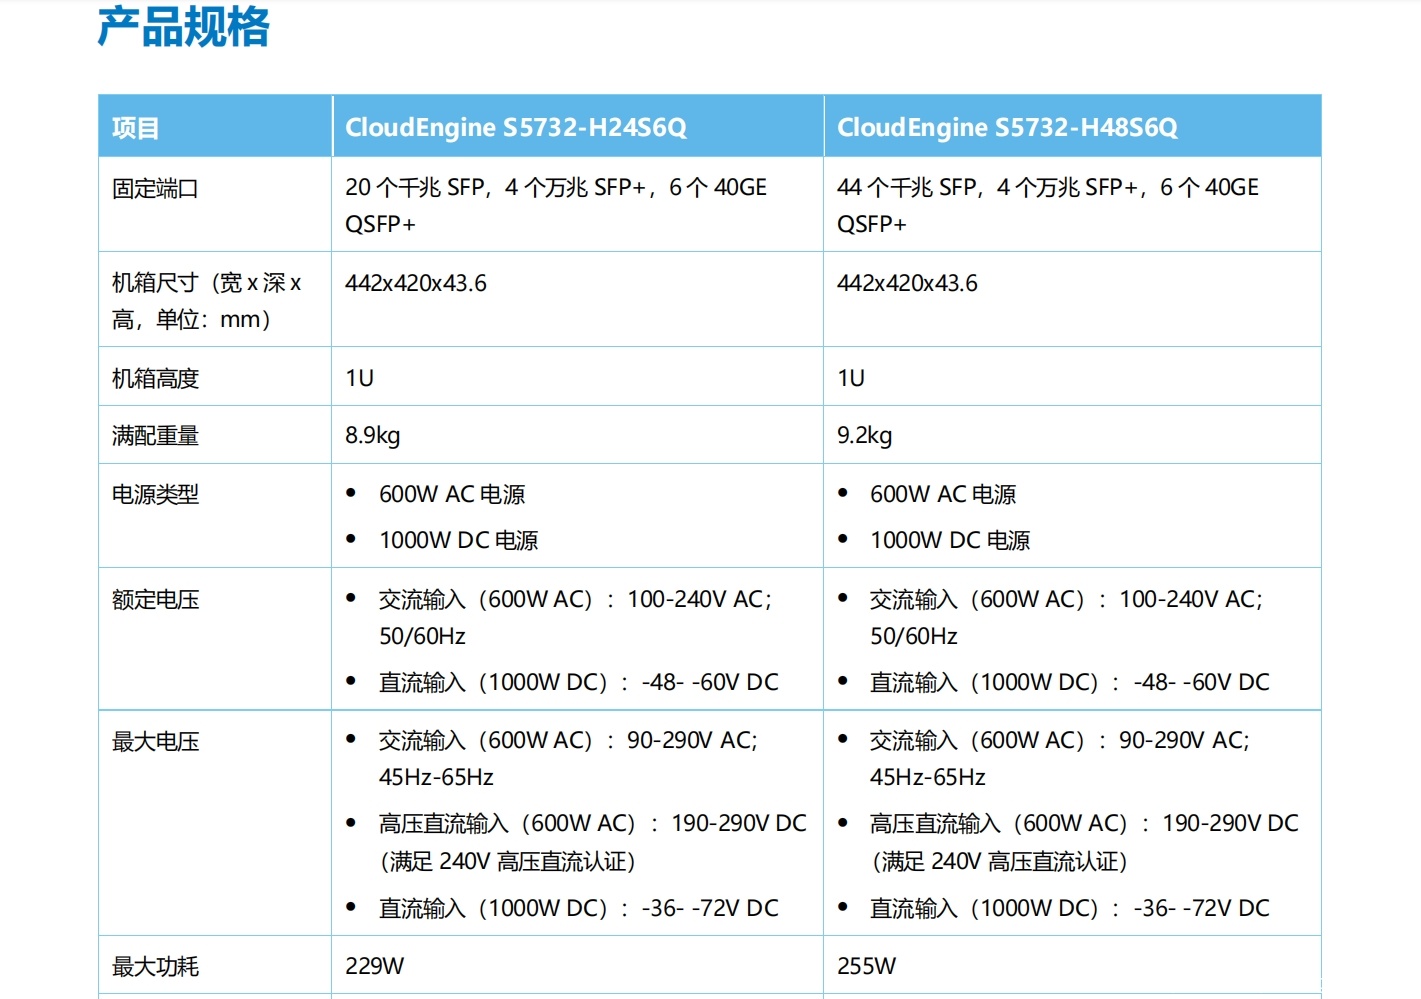Click the 产品规格 page heading
Viewport: 1421px width, 999px height.
(183, 27)
